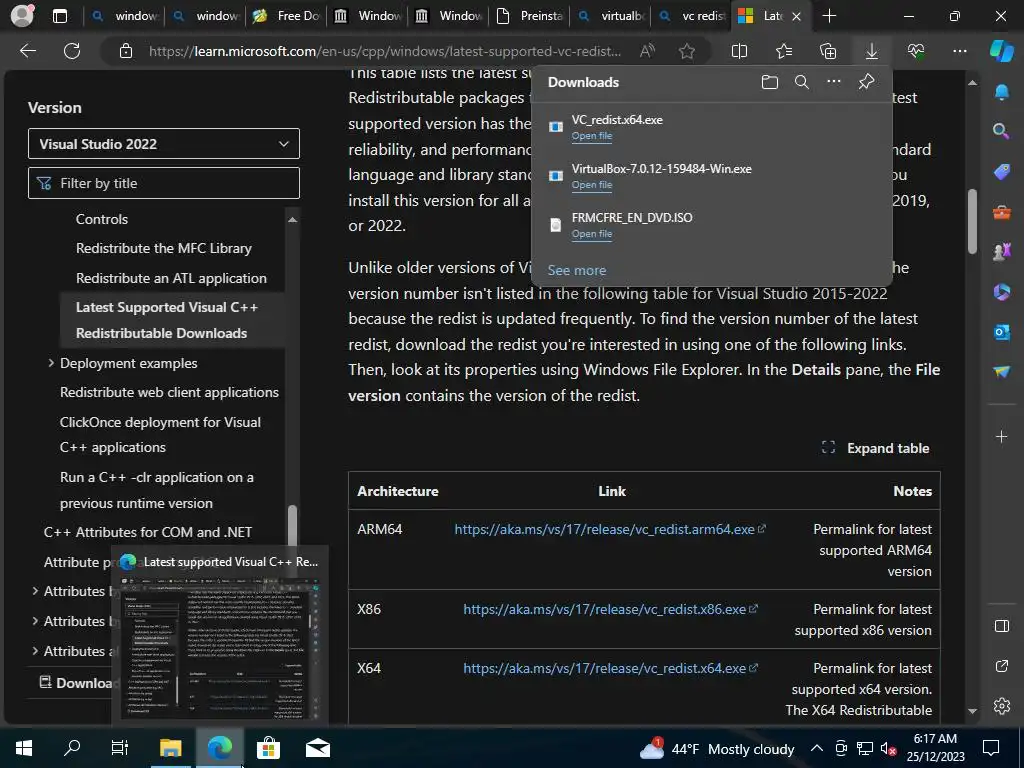Viewport: 1024px width, 768px height.
Task: Close the active Late tab
Action: [796, 16]
